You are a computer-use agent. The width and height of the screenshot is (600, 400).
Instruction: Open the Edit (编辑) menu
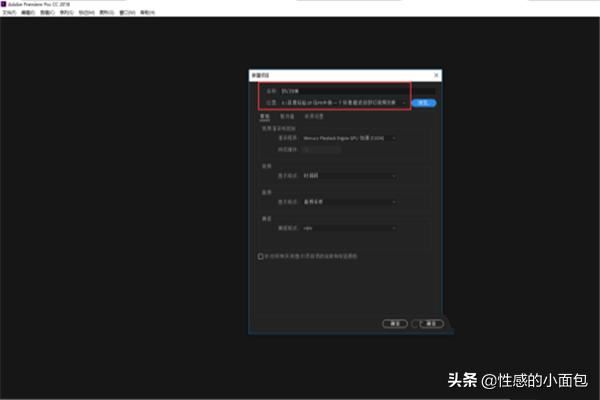tap(28, 13)
